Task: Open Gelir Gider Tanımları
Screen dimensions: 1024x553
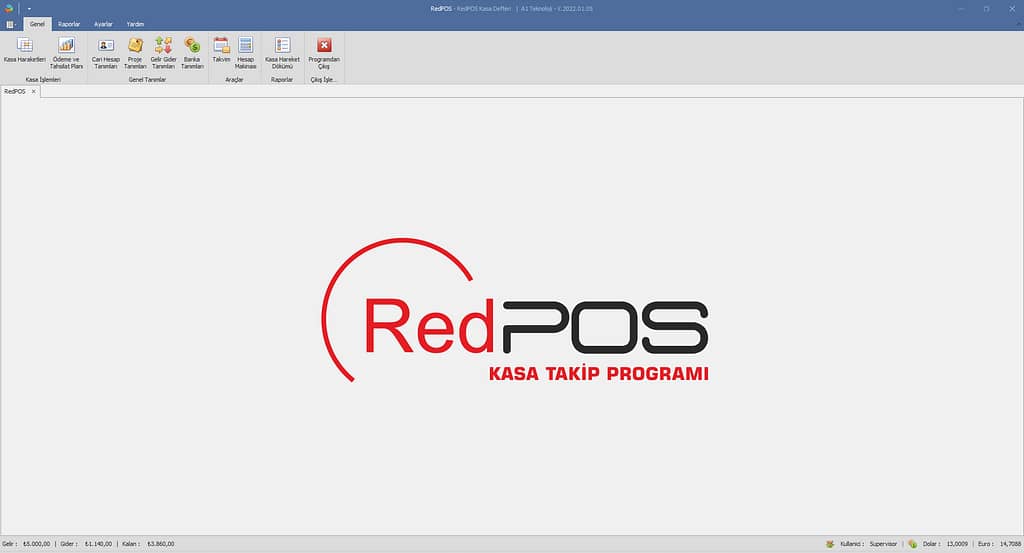Action: 163,53
